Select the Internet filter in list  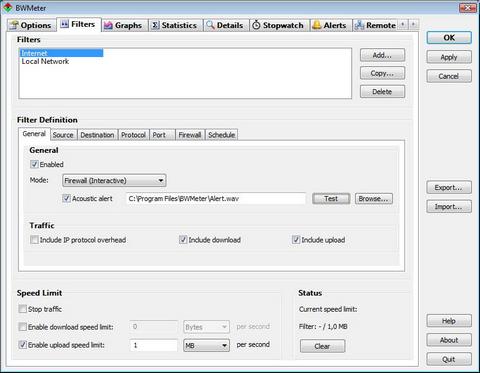point(61,53)
